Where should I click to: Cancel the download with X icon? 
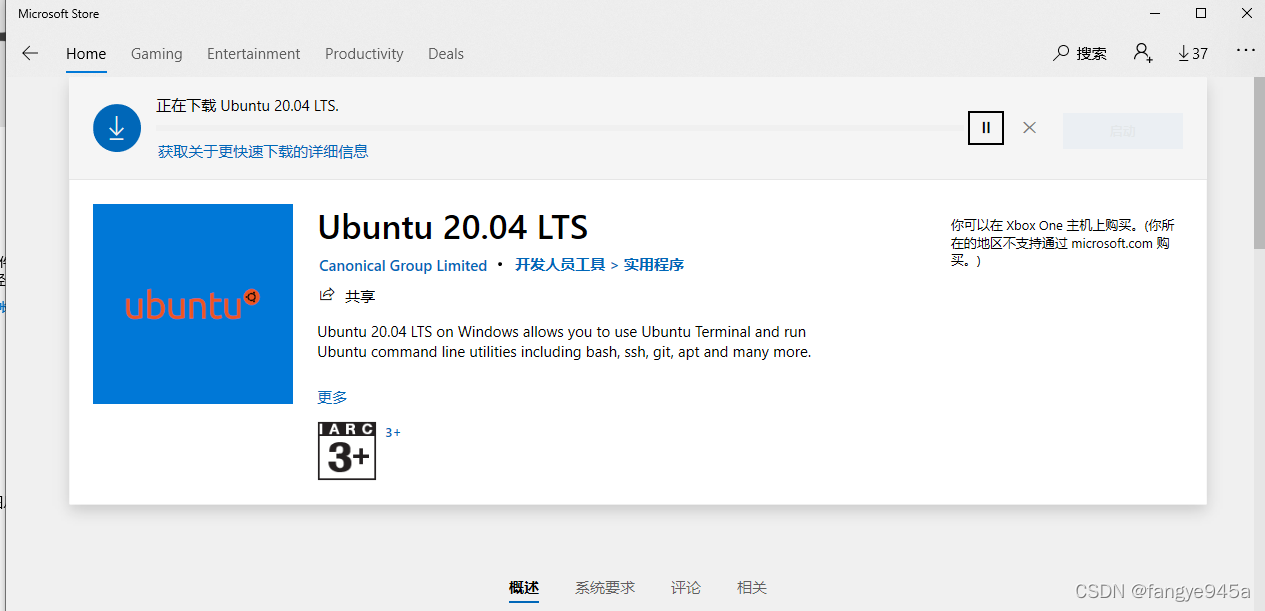tap(1029, 128)
